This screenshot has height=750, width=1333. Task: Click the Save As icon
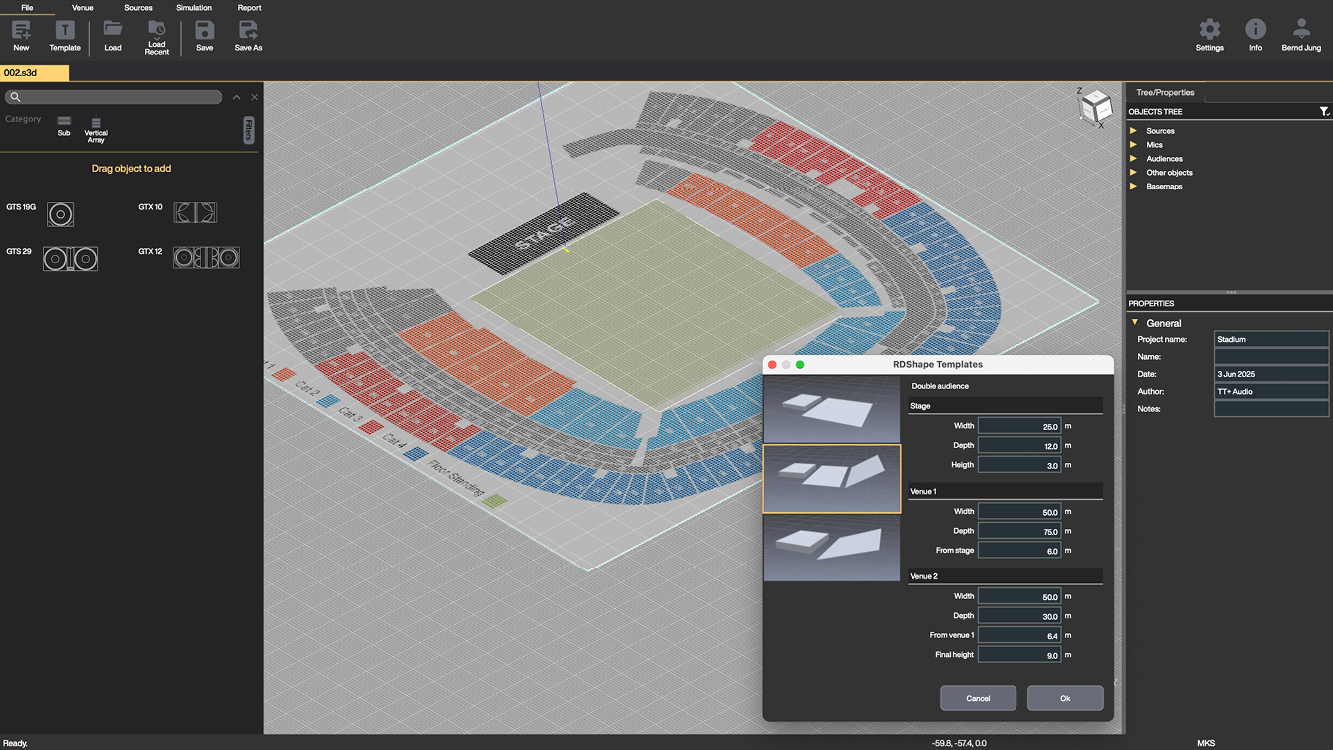[248, 30]
